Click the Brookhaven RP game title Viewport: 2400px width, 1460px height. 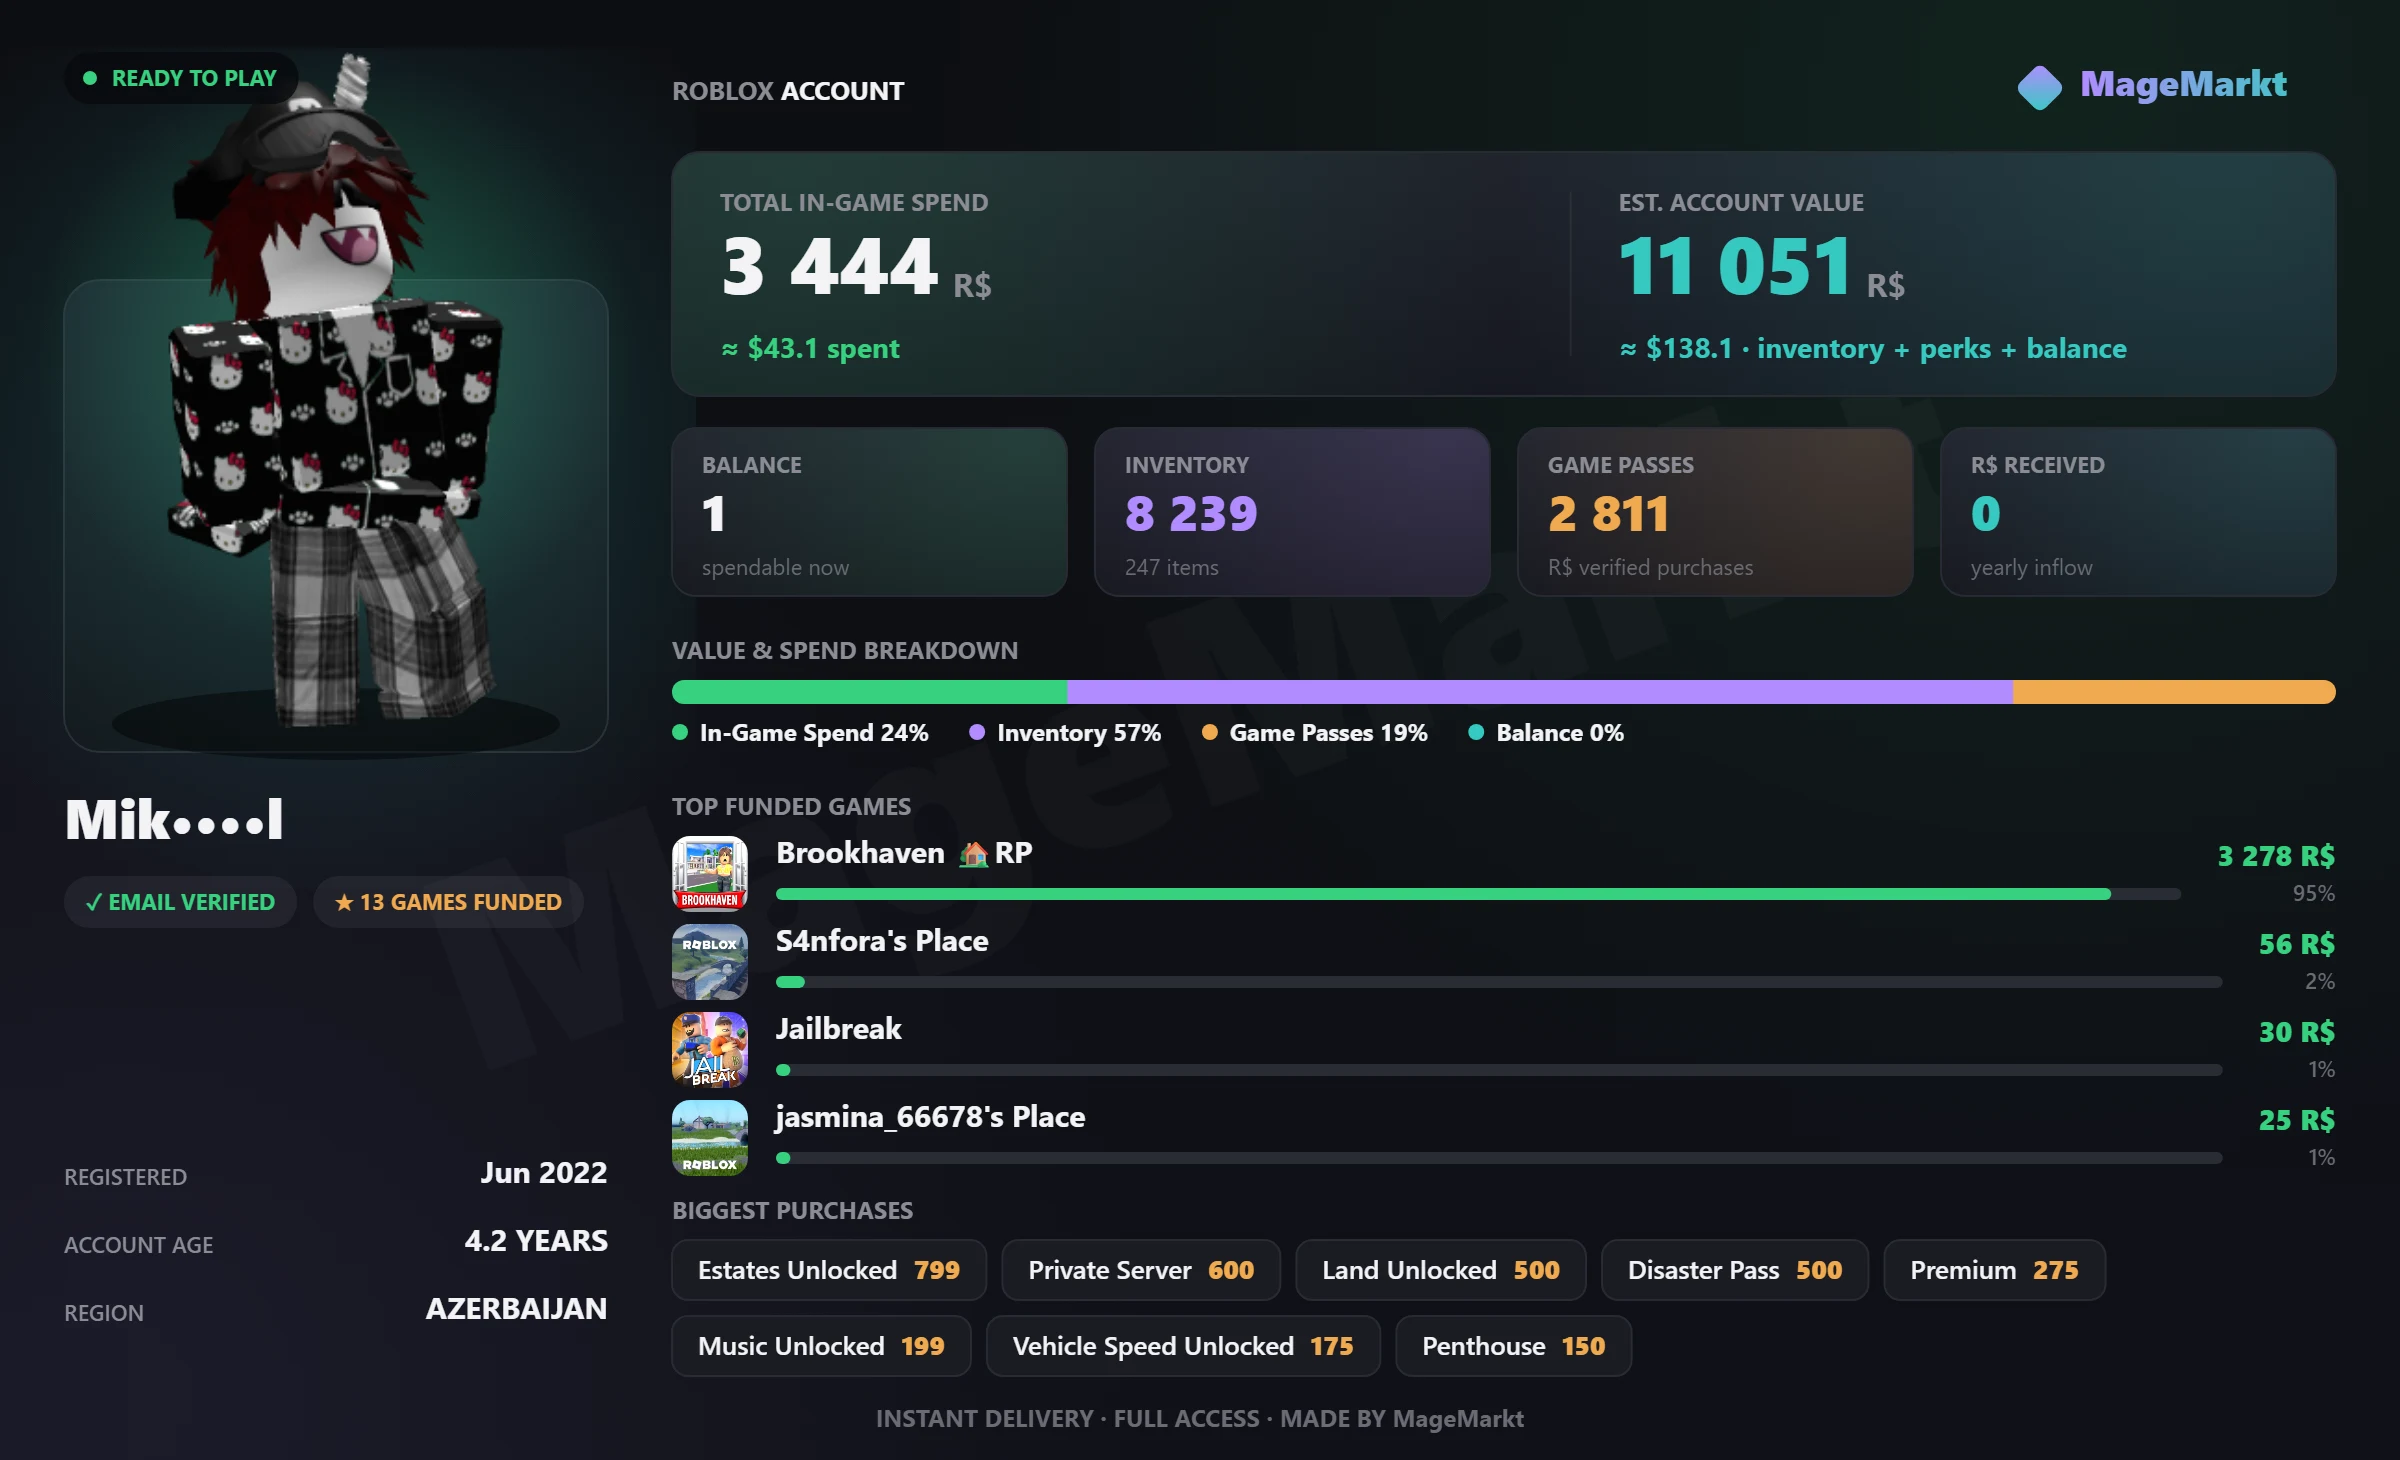click(x=904, y=853)
